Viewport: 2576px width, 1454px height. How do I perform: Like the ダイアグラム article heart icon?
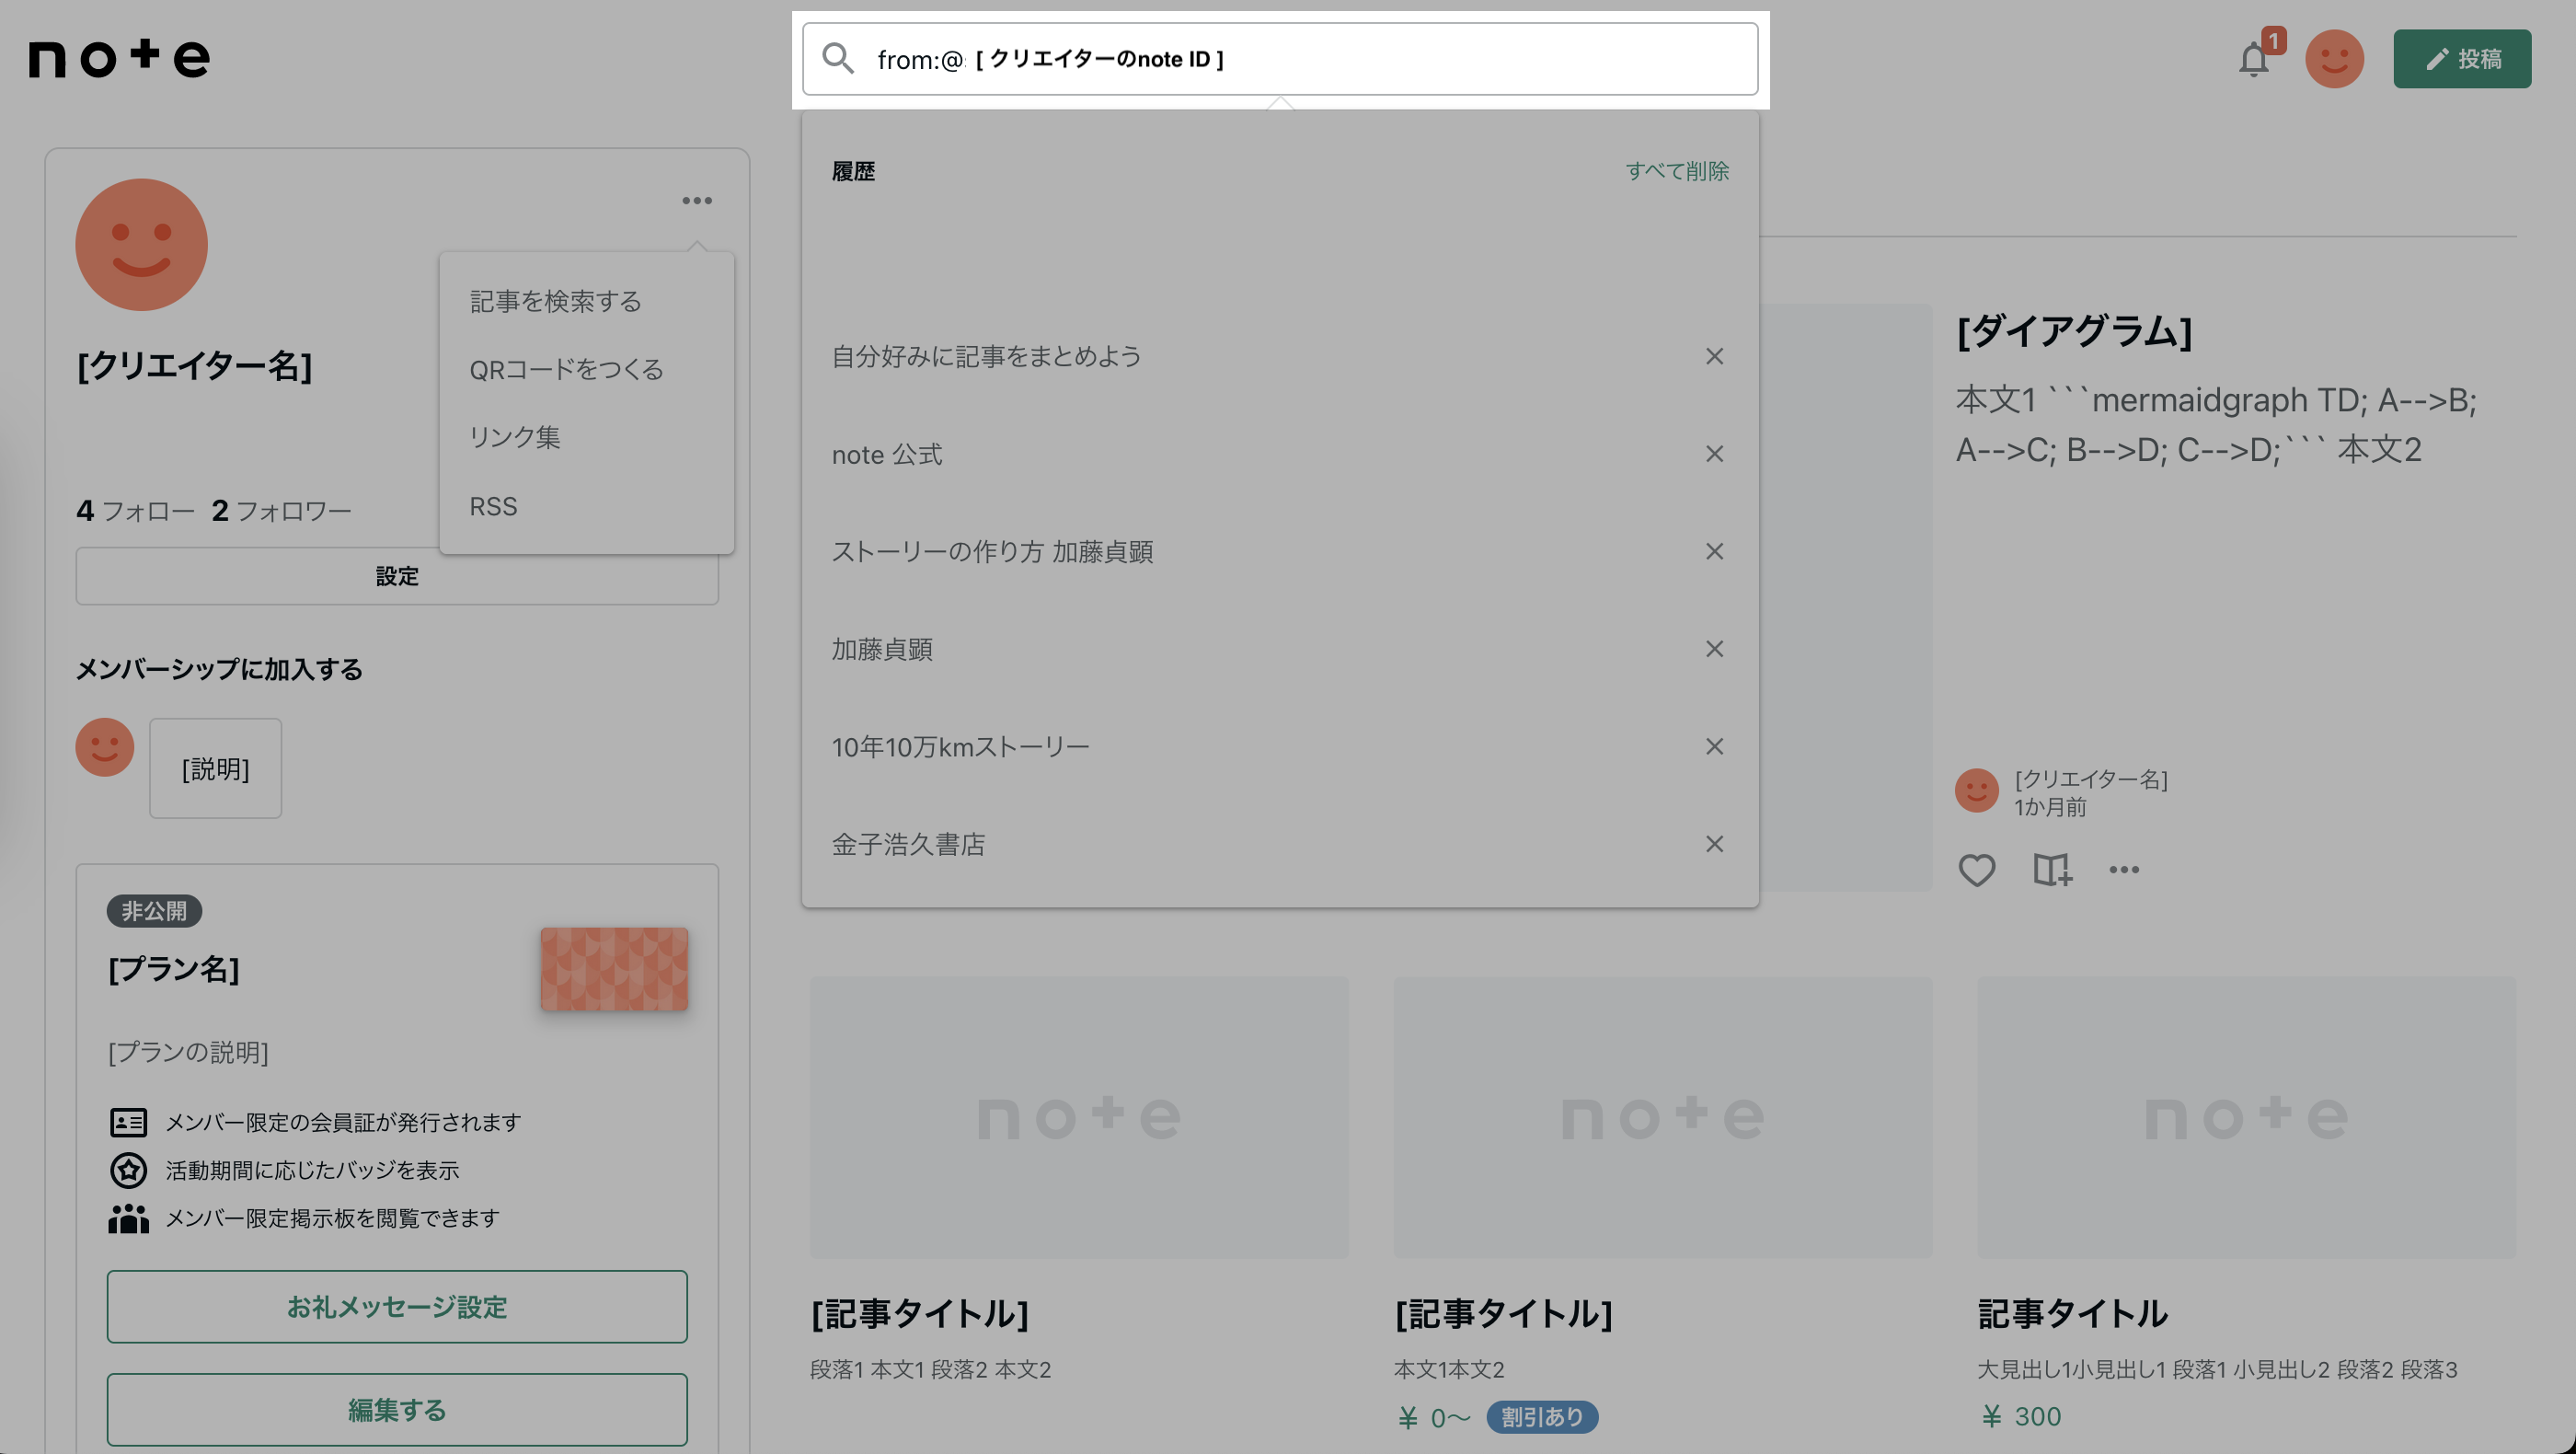(1976, 869)
